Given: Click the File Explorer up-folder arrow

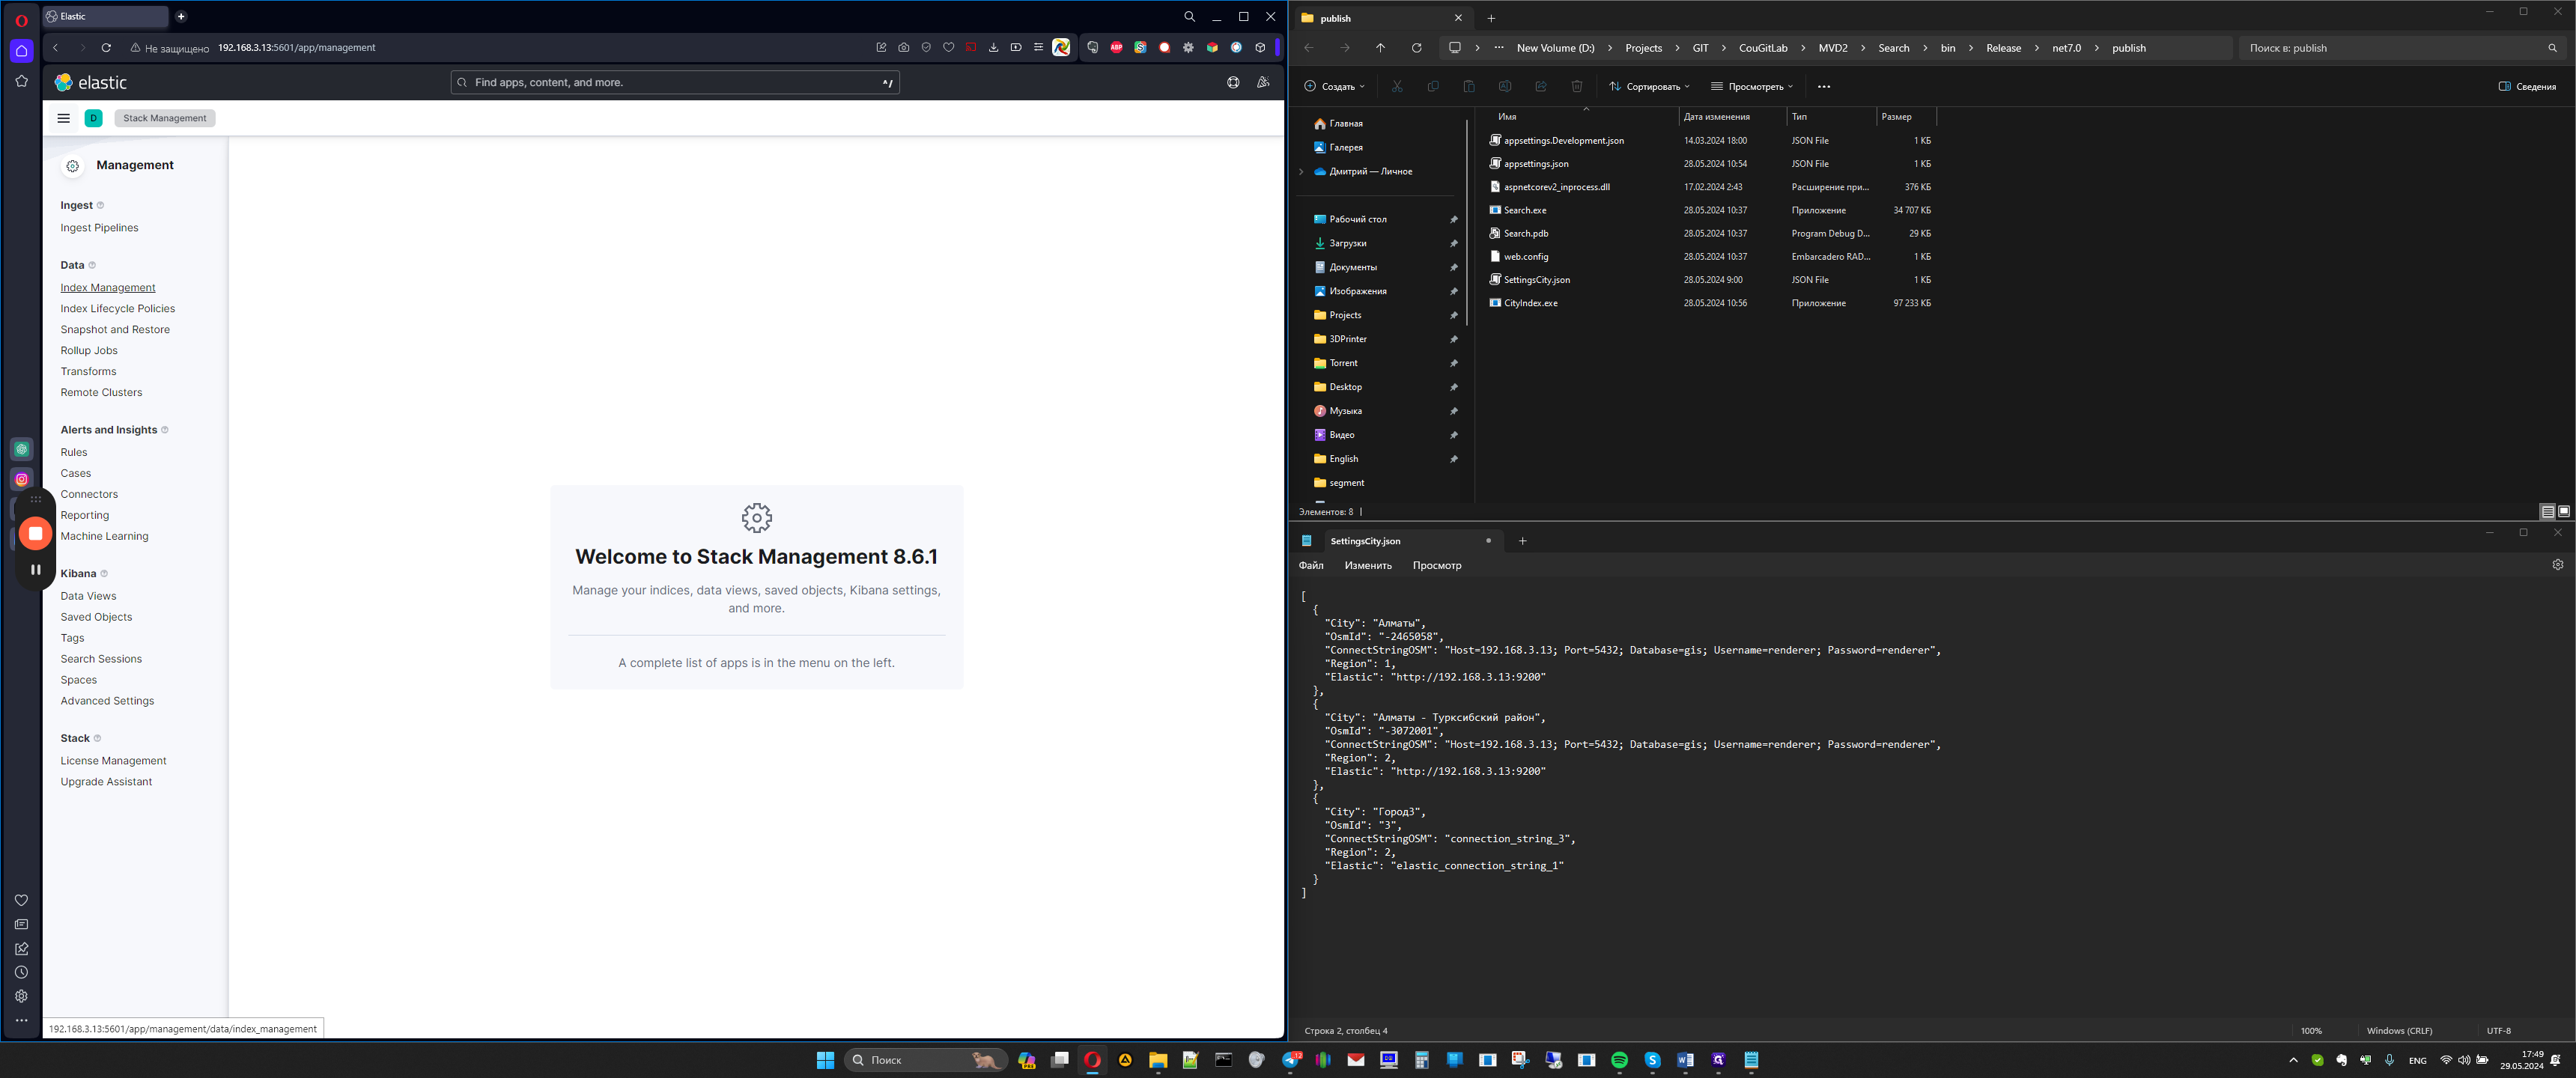Looking at the screenshot, I should (1380, 48).
